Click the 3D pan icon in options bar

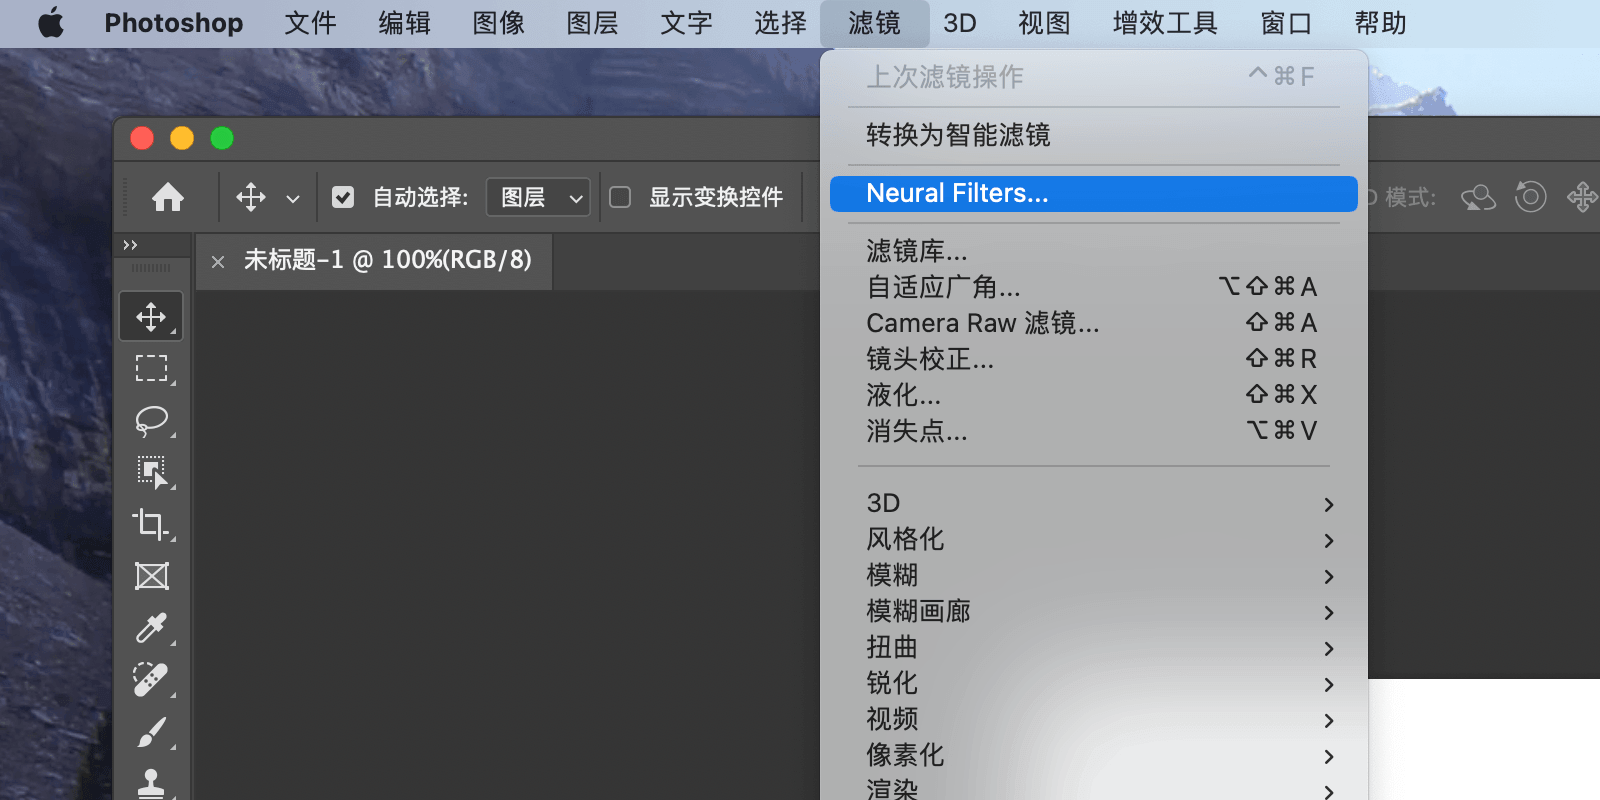coord(1583,197)
